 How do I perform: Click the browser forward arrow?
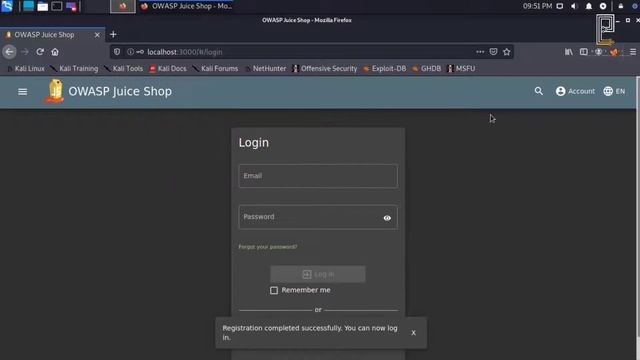pos(25,52)
